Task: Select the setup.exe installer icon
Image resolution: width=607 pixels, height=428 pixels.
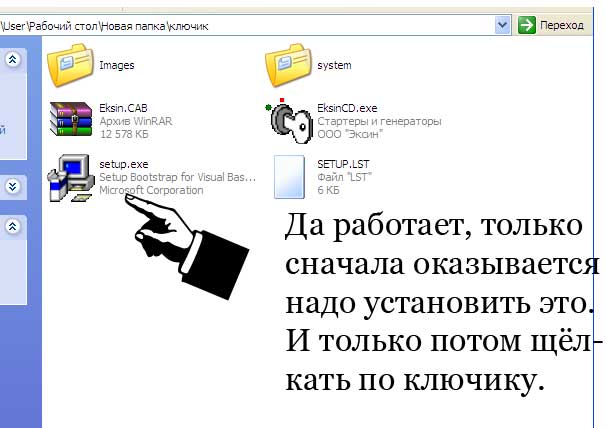Action: point(70,178)
